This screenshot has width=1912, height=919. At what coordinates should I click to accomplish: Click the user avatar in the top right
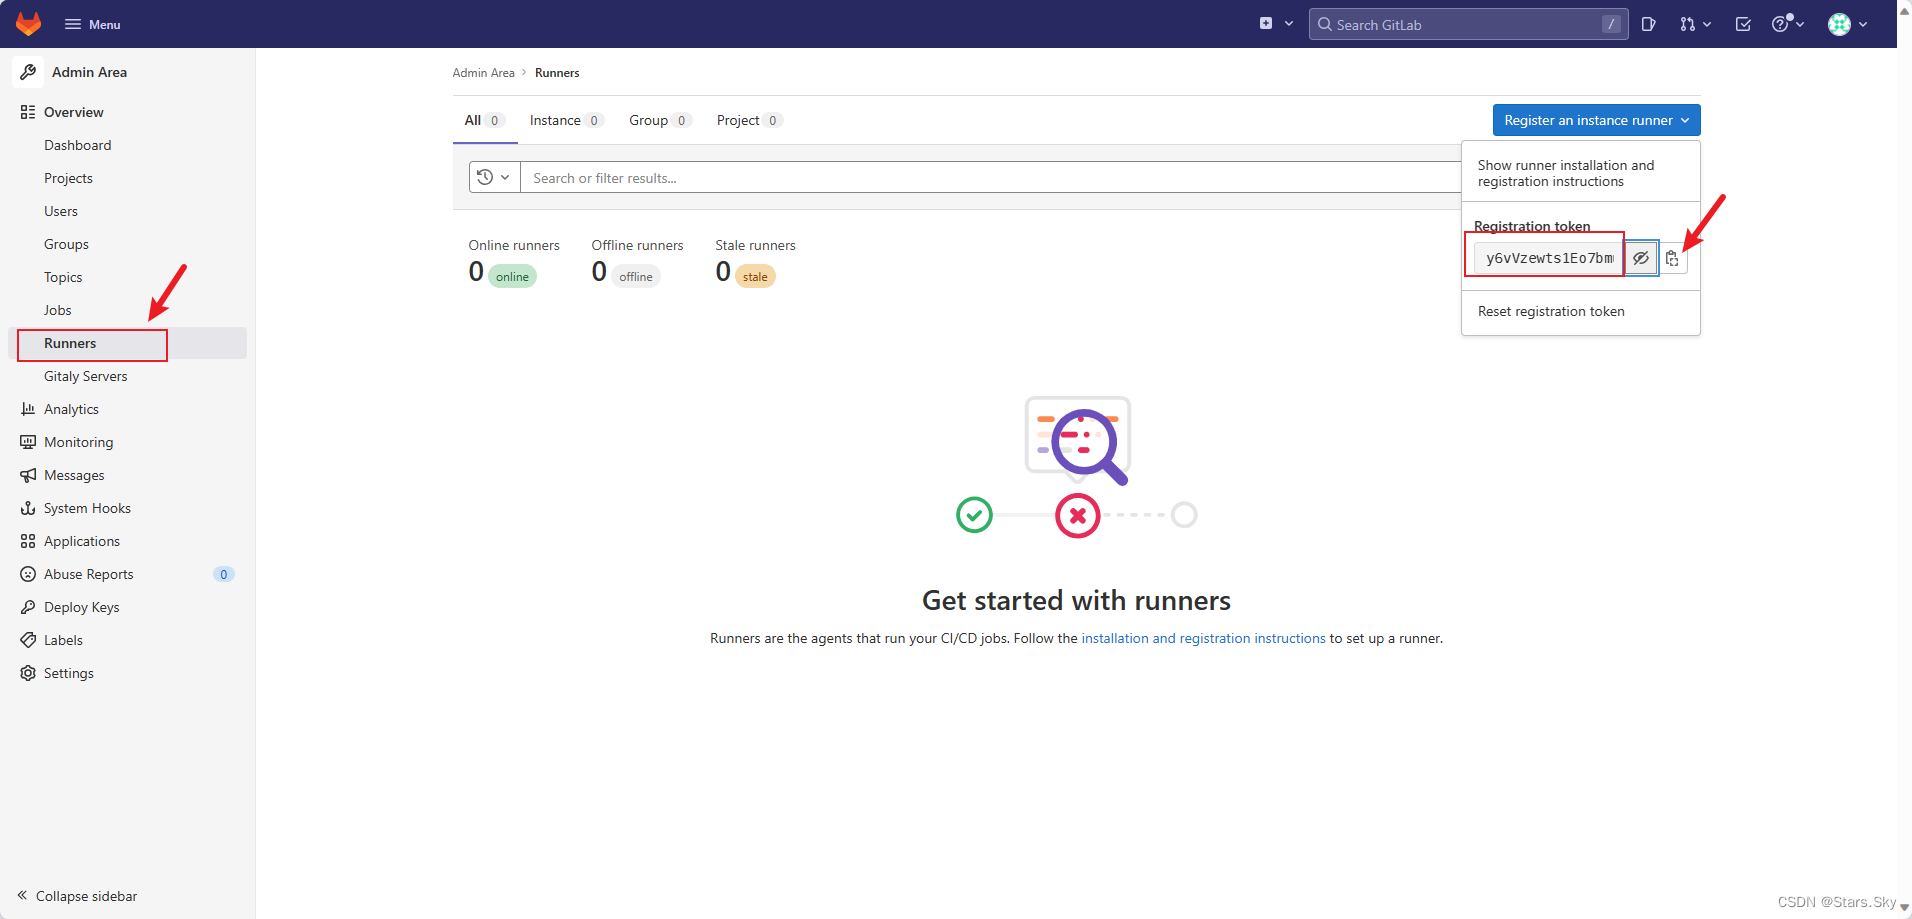coord(1841,23)
